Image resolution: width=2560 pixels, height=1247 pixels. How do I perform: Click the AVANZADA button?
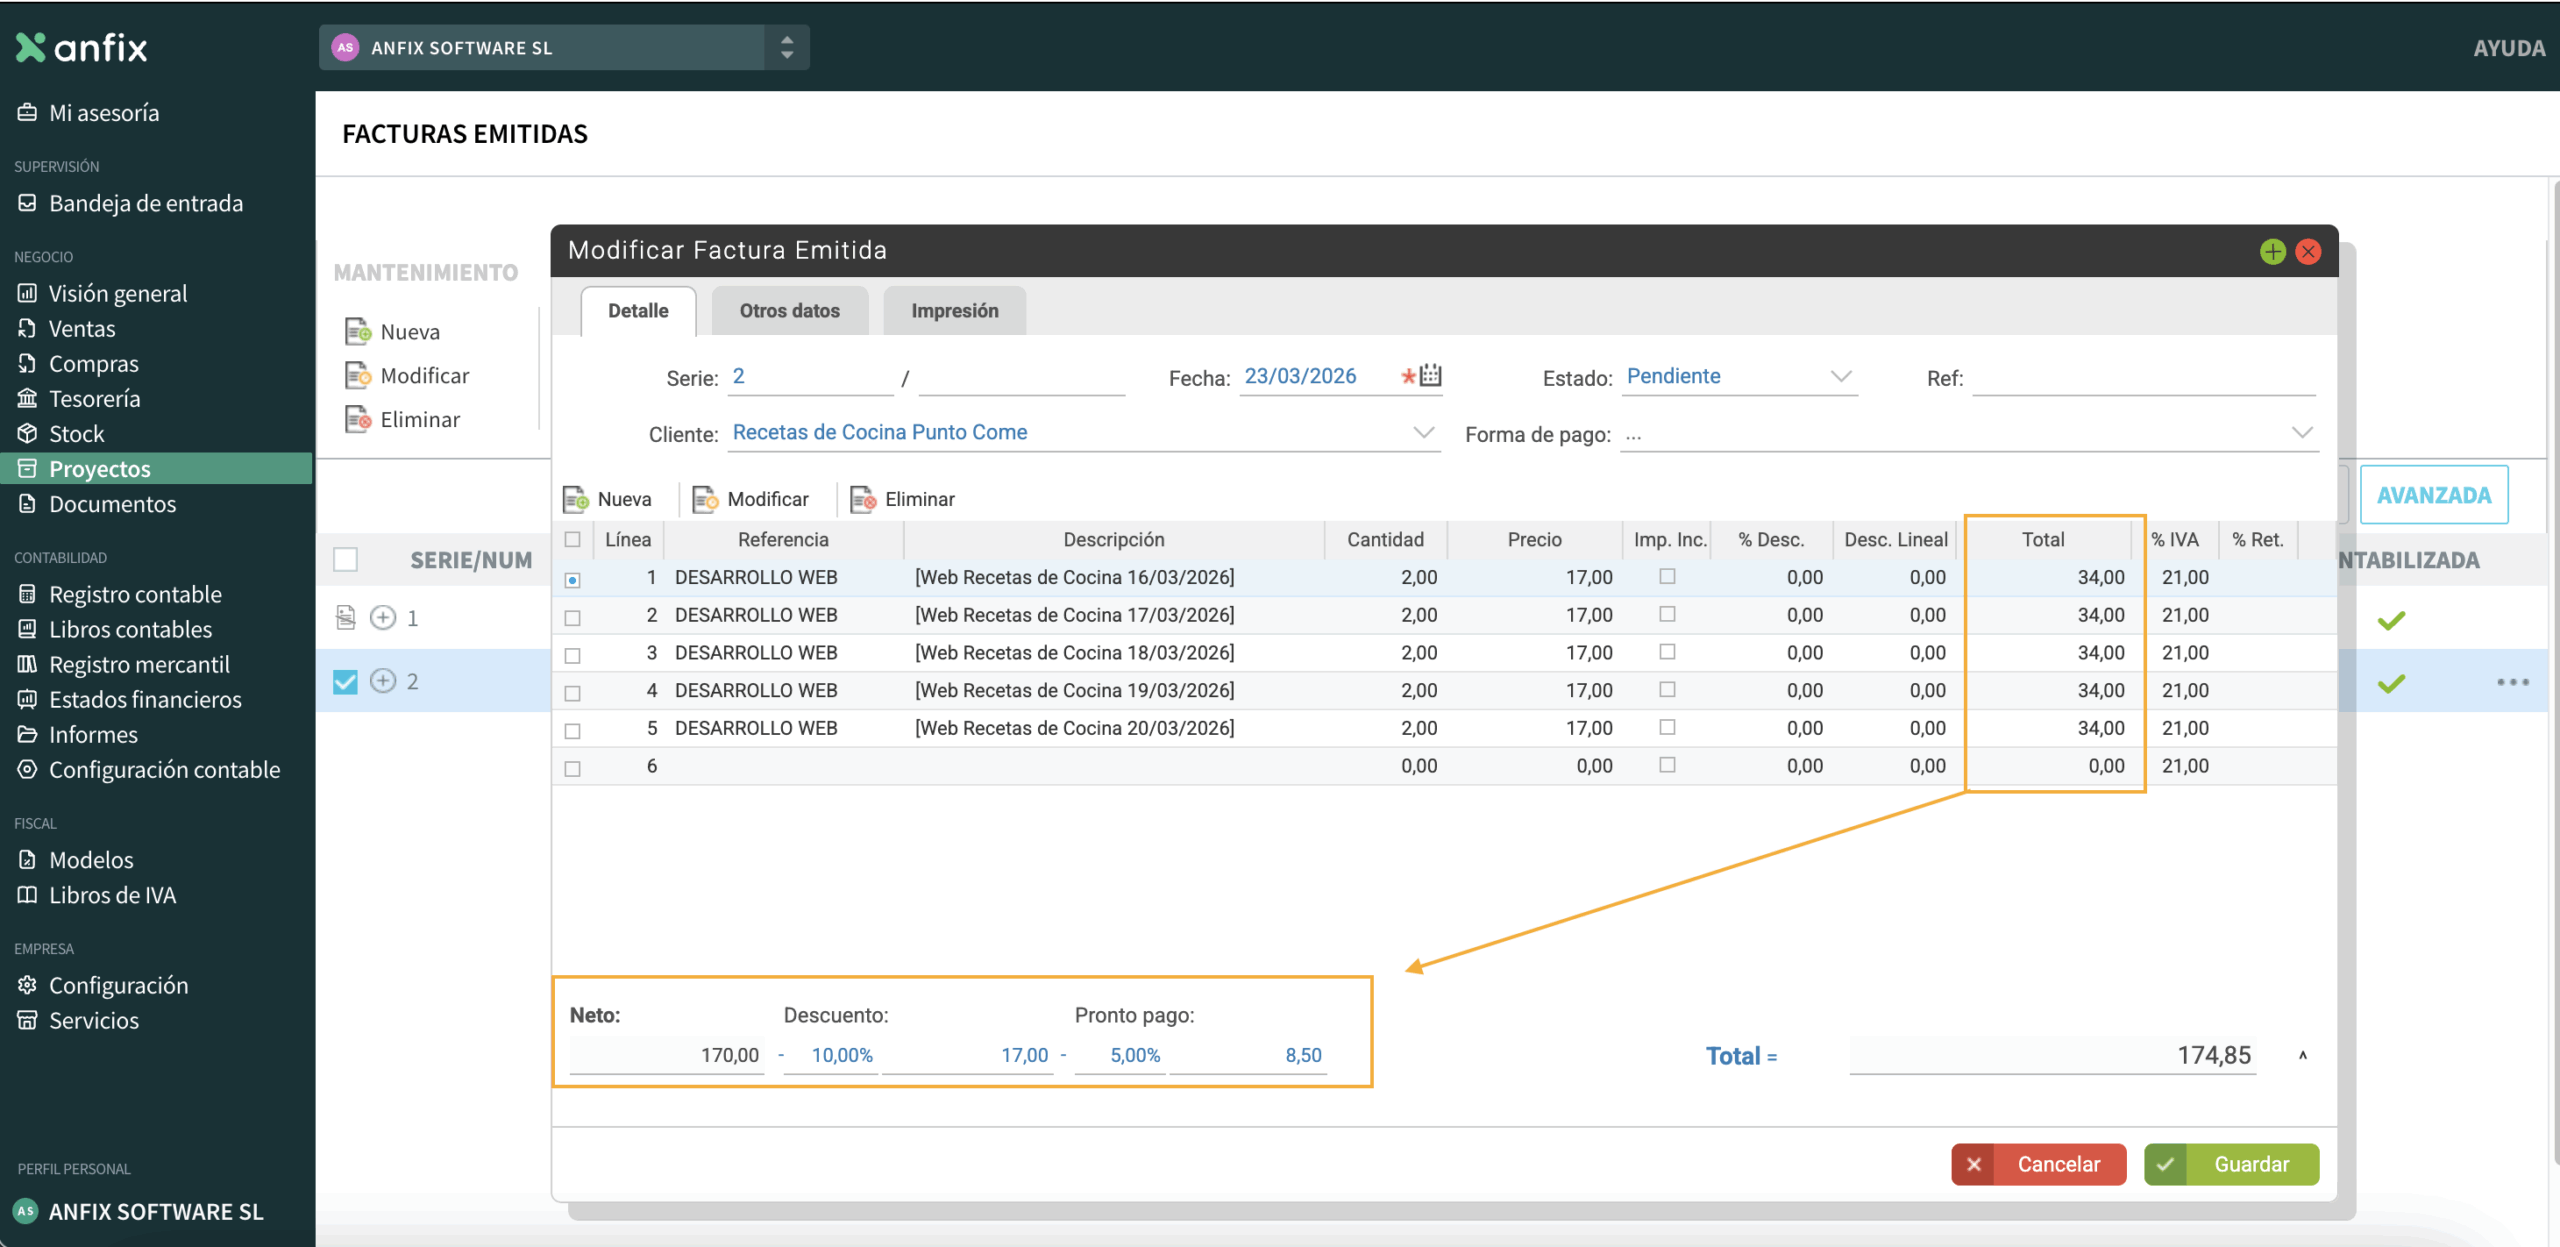click(2433, 495)
